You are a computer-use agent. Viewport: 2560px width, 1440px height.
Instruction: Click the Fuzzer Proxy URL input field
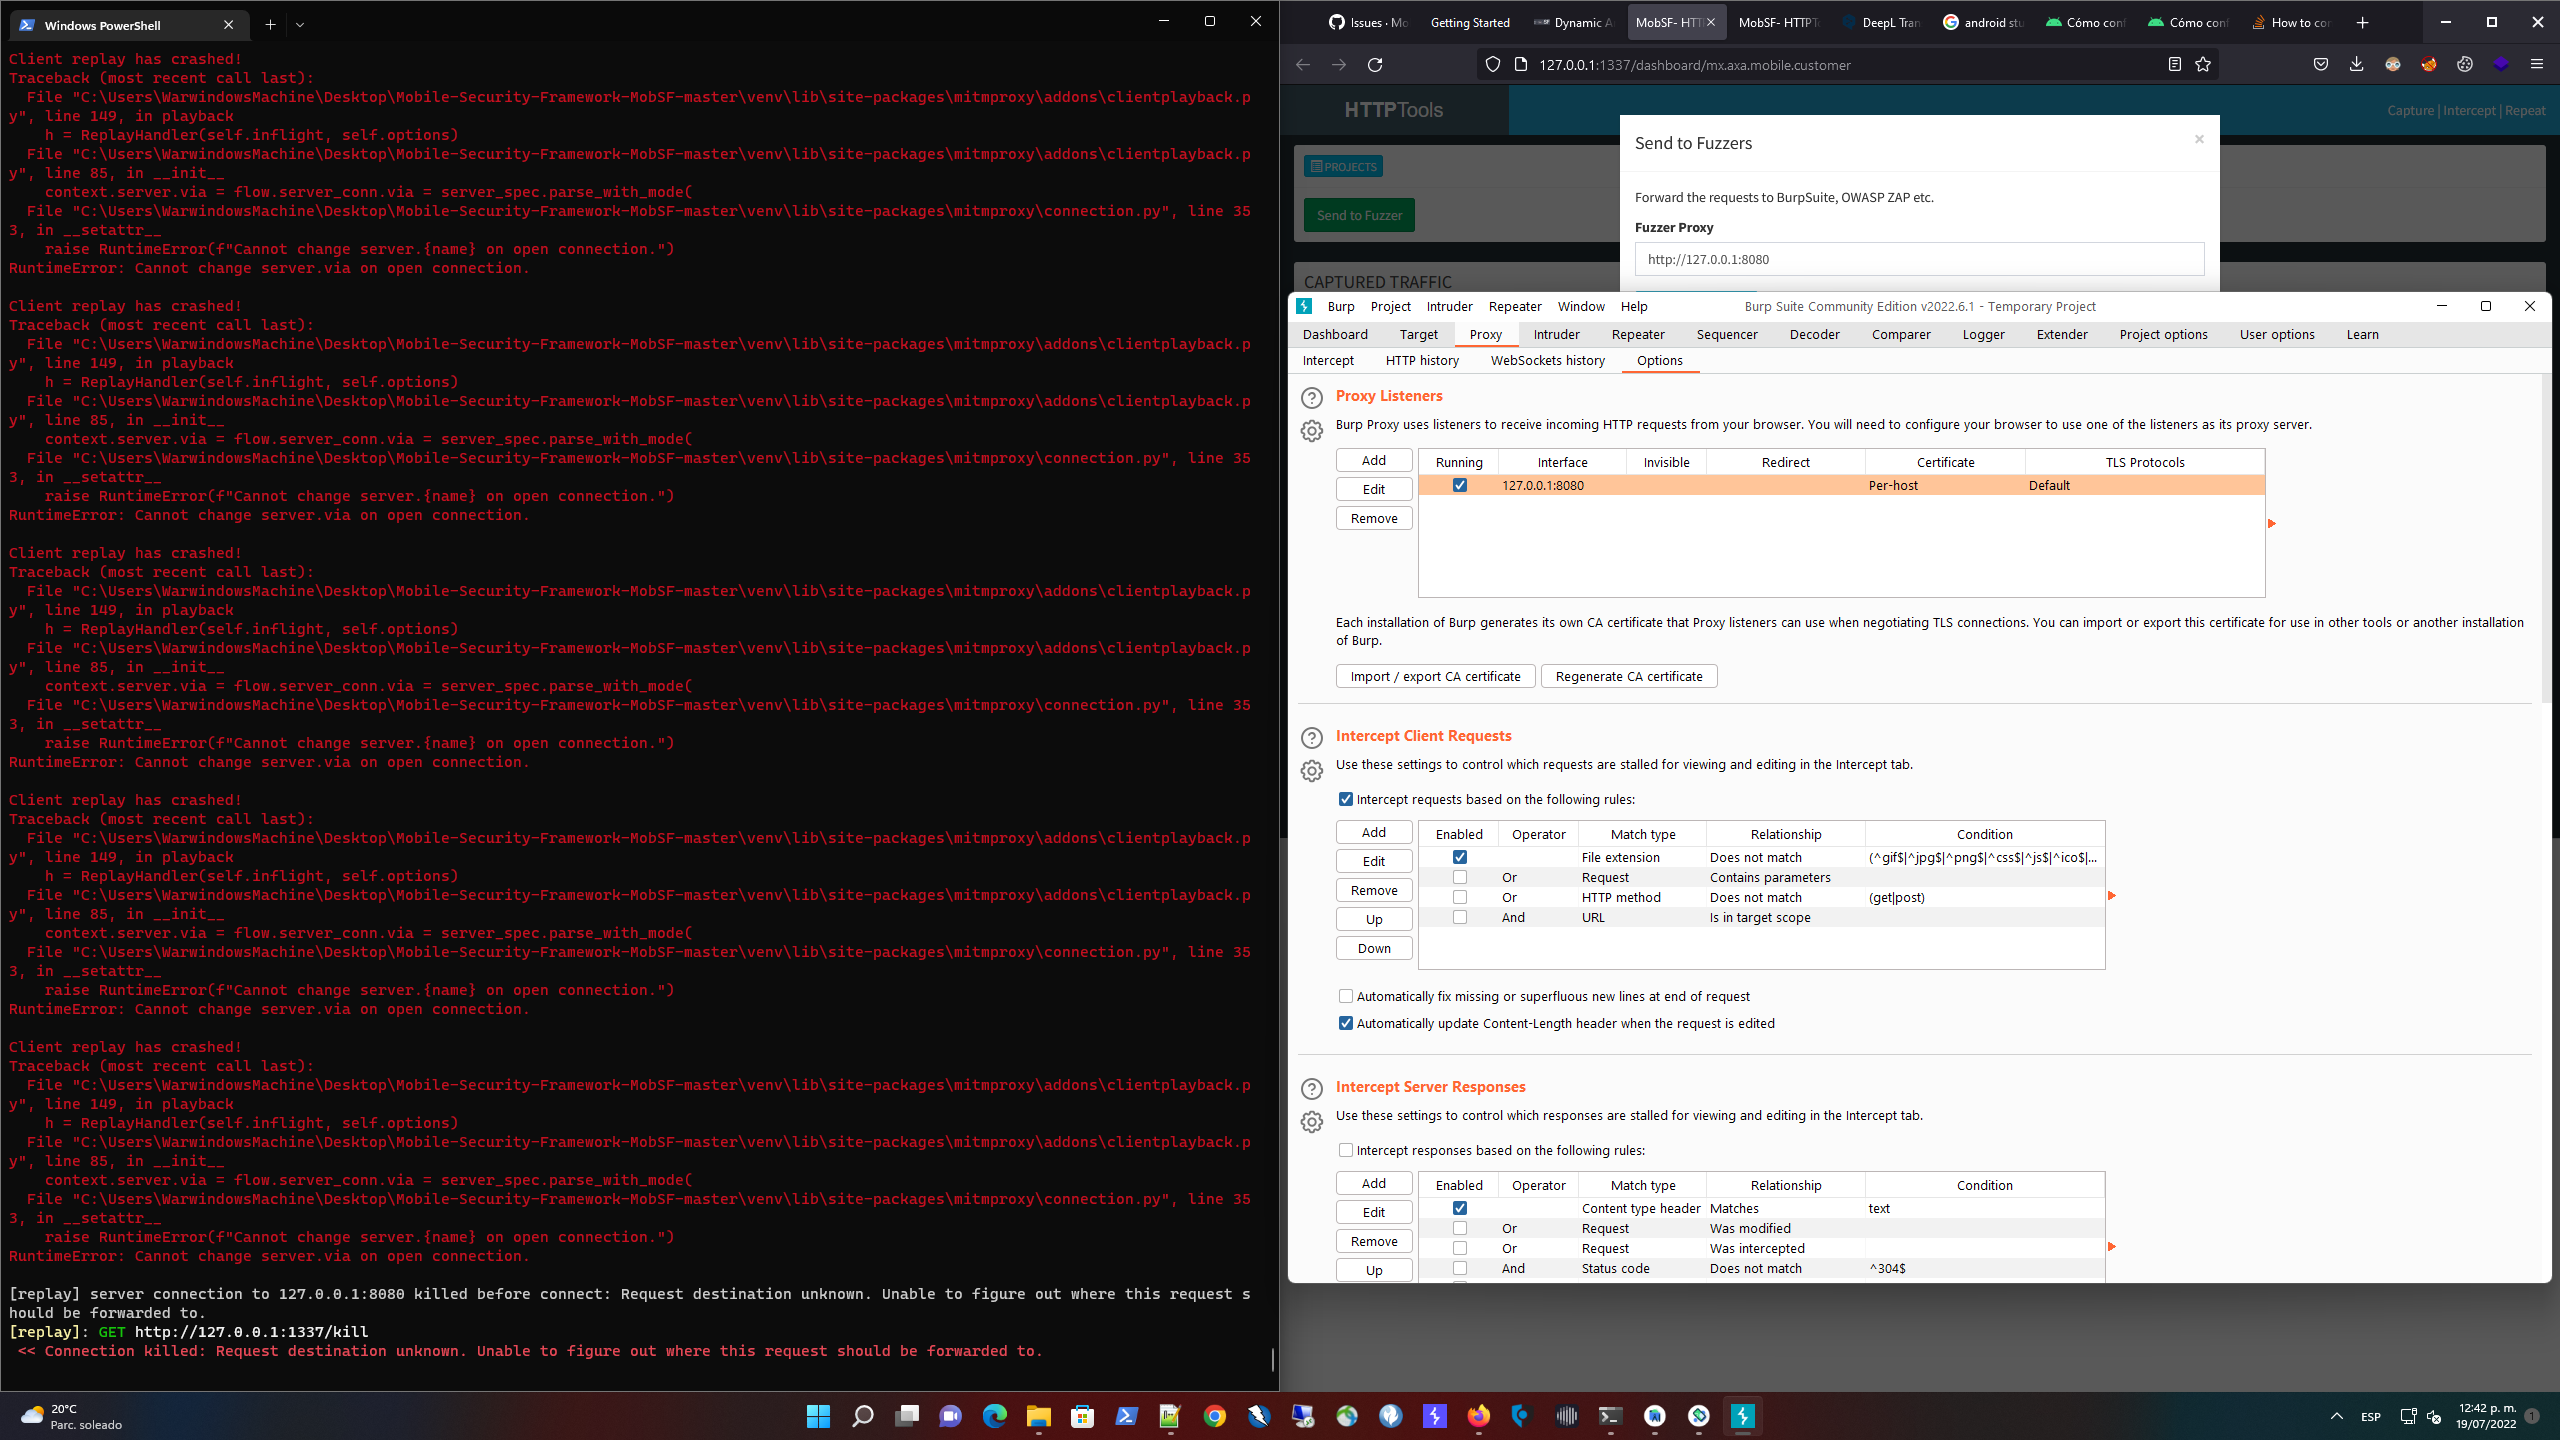coord(1918,259)
